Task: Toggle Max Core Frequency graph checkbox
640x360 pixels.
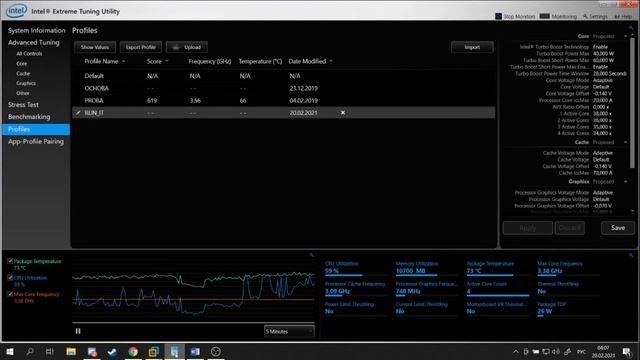Action: tap(10, 294)
